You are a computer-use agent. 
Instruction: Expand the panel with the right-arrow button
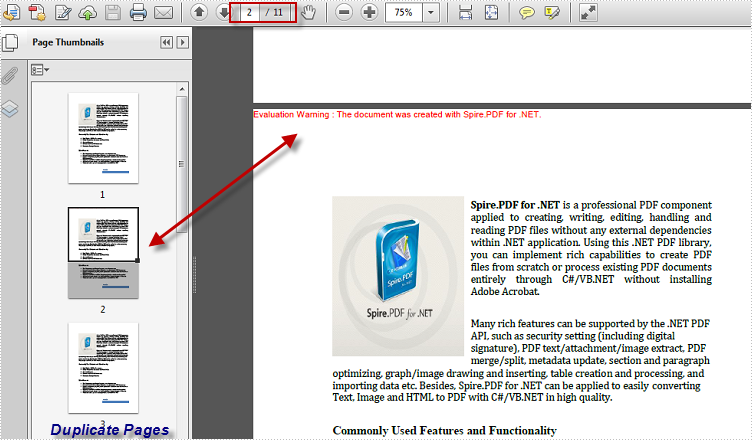click(183, 42)
